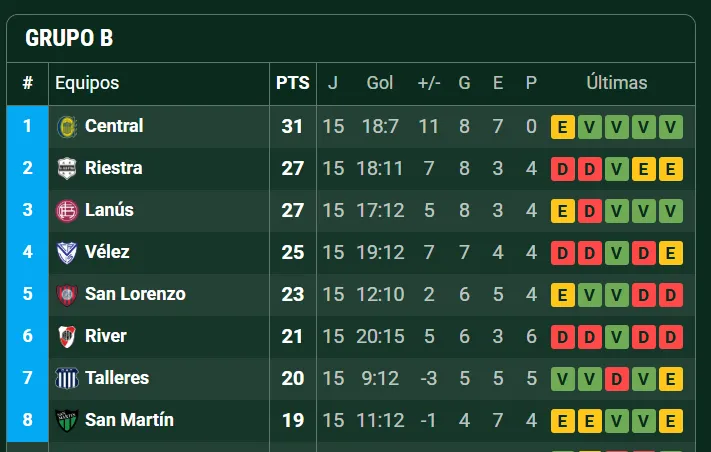
Task: Click the Últimas column header
Action: click(617, 83)
